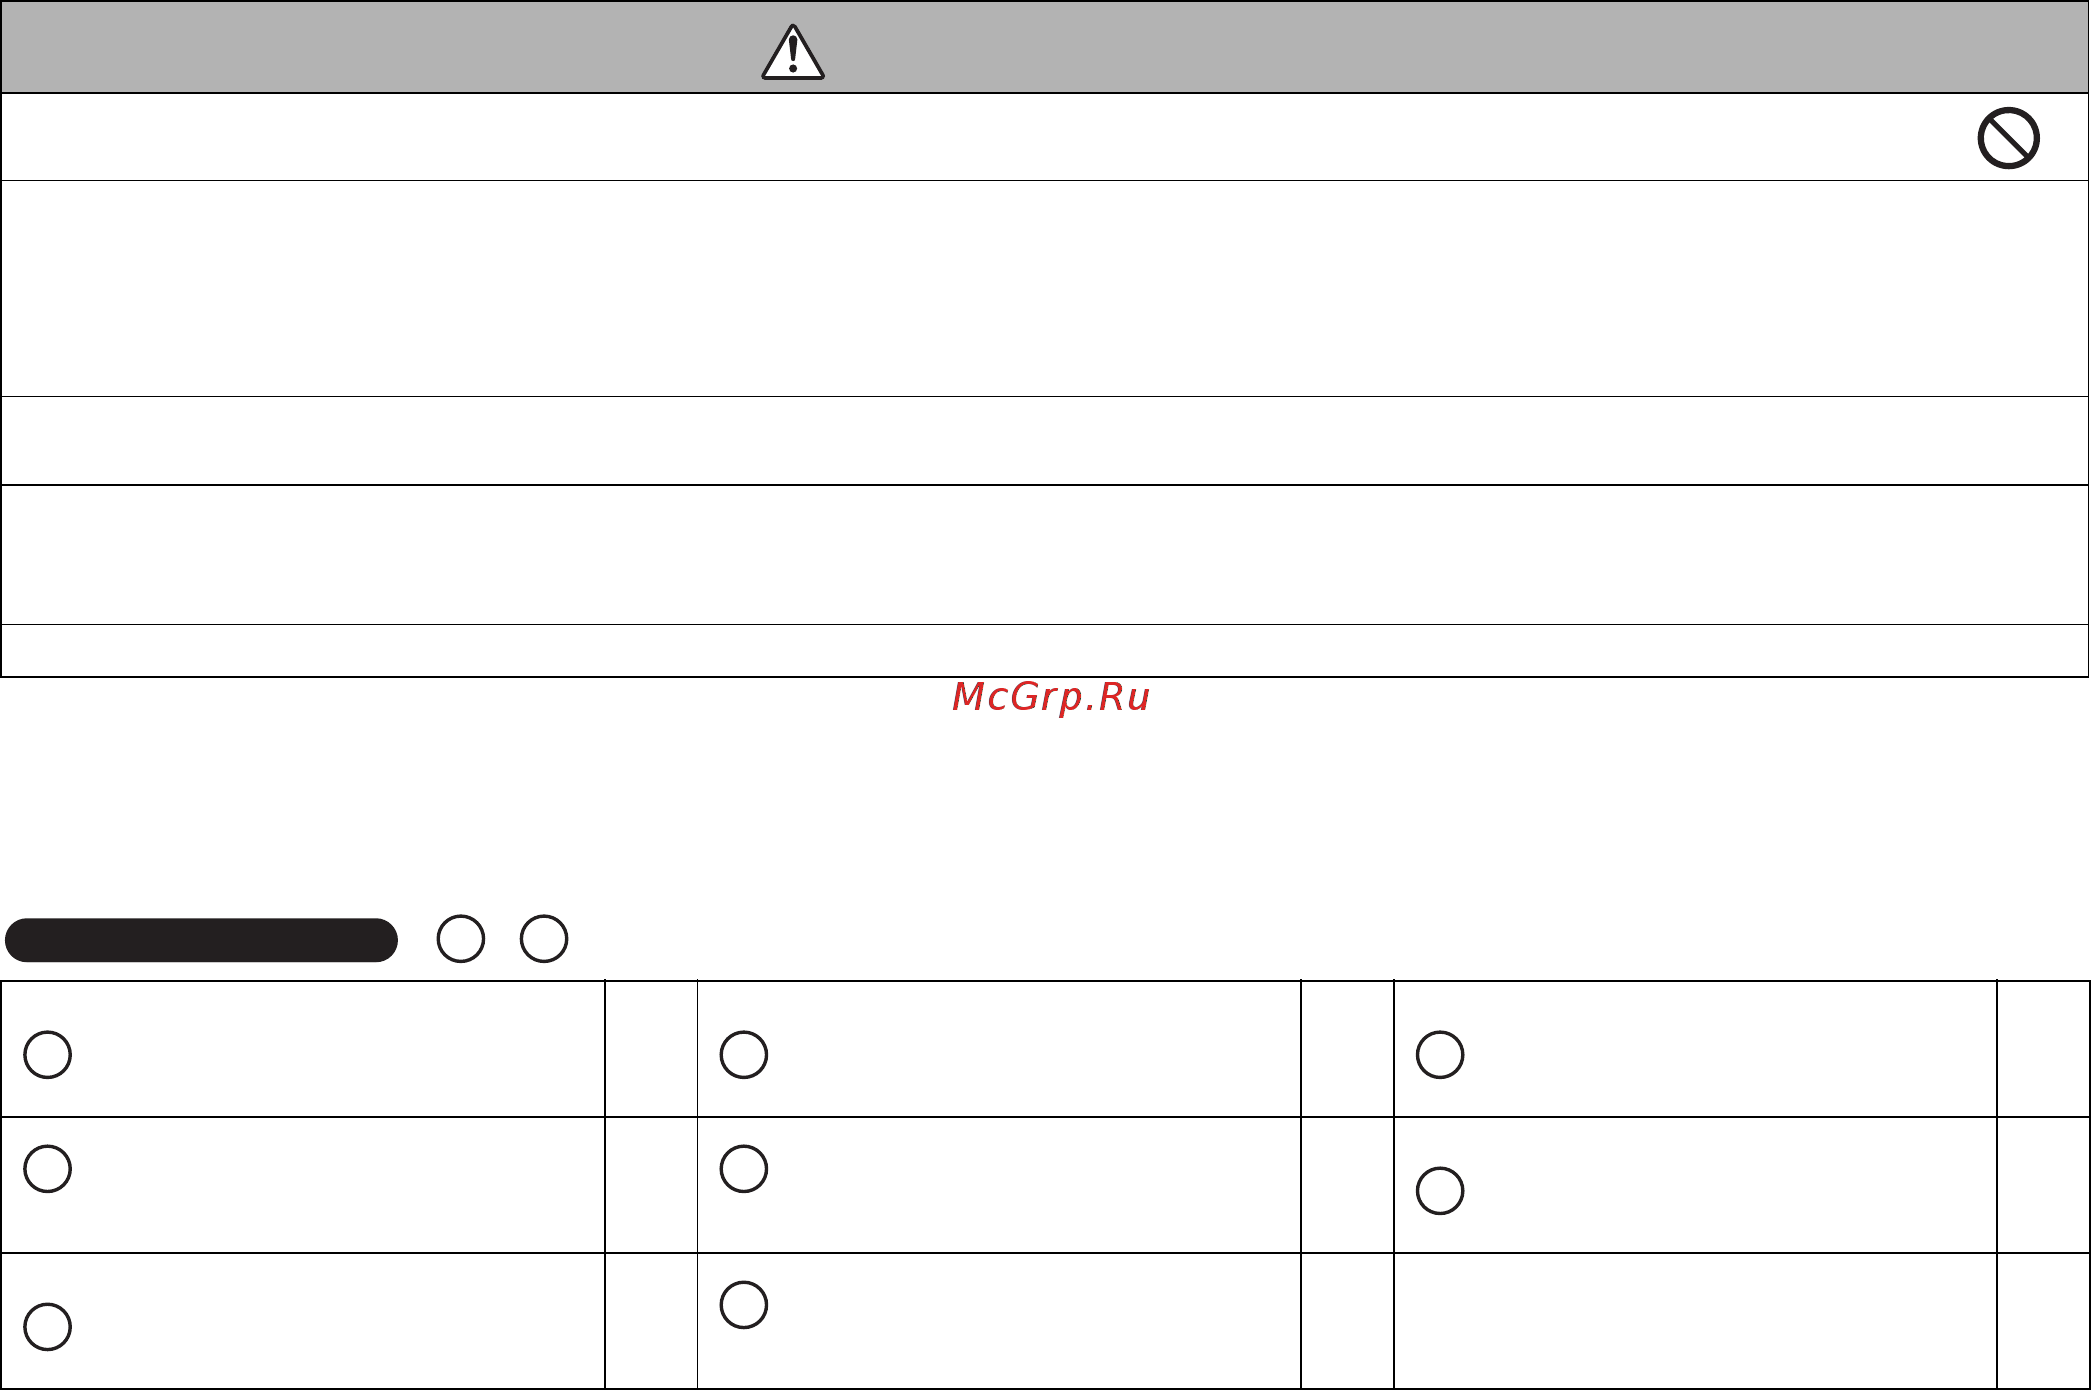Click the warning triangle icon in gray header
This screenshot has height=1390, width=2091.
(793, 52)
